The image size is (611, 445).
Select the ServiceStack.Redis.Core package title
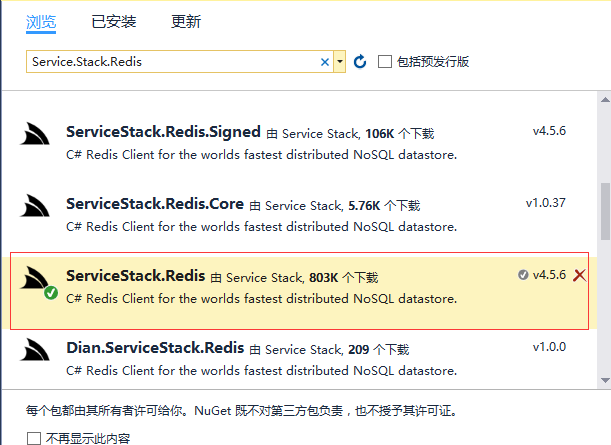click(155, 204)
